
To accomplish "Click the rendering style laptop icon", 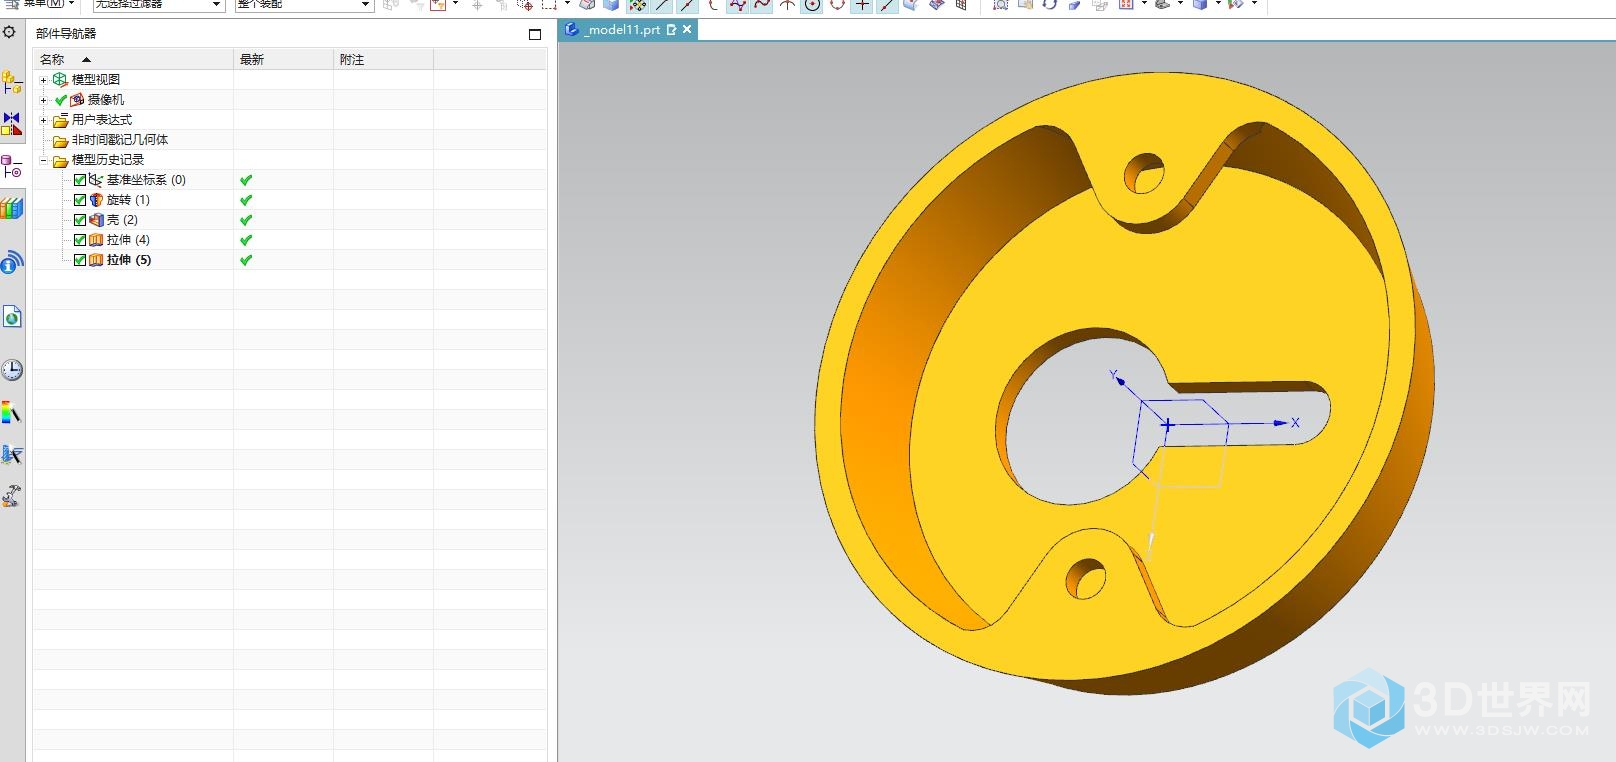I will tap(1161, 5).
